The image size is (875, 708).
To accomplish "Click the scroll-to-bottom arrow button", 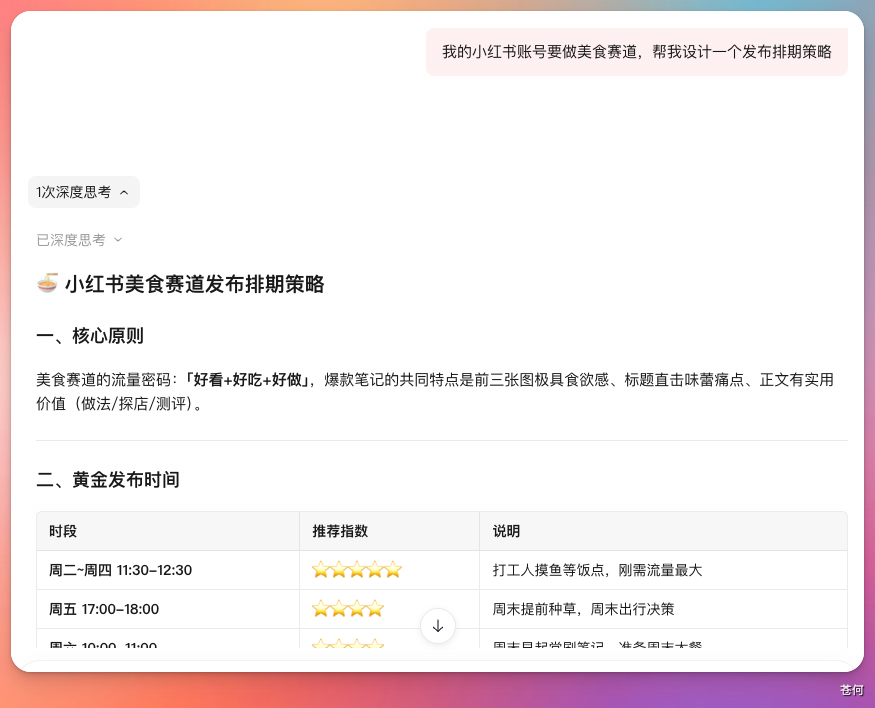I will (438, 625).
